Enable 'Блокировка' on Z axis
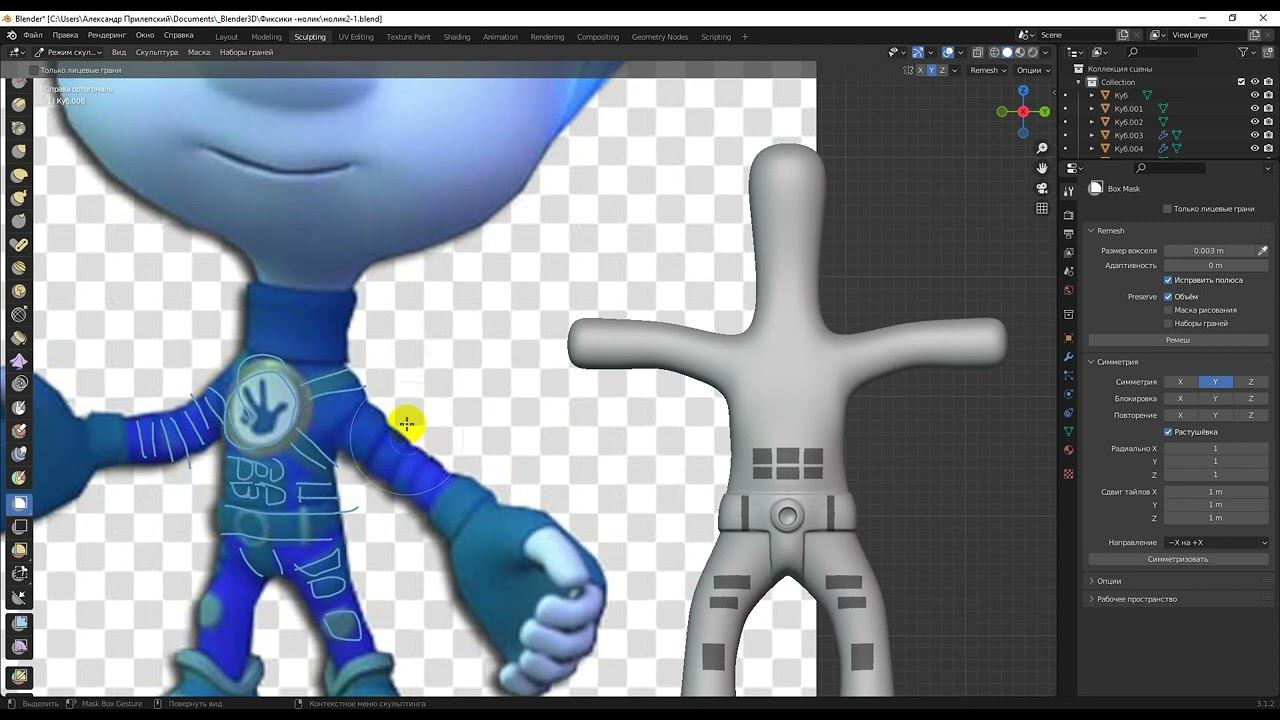Image resolution: width=1280 pixels, height=720 pixels. tap(1251, 398)
